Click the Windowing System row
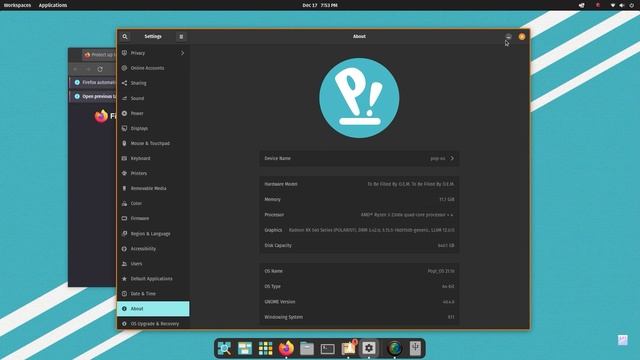The image size is (640, 360). [359, 317]
